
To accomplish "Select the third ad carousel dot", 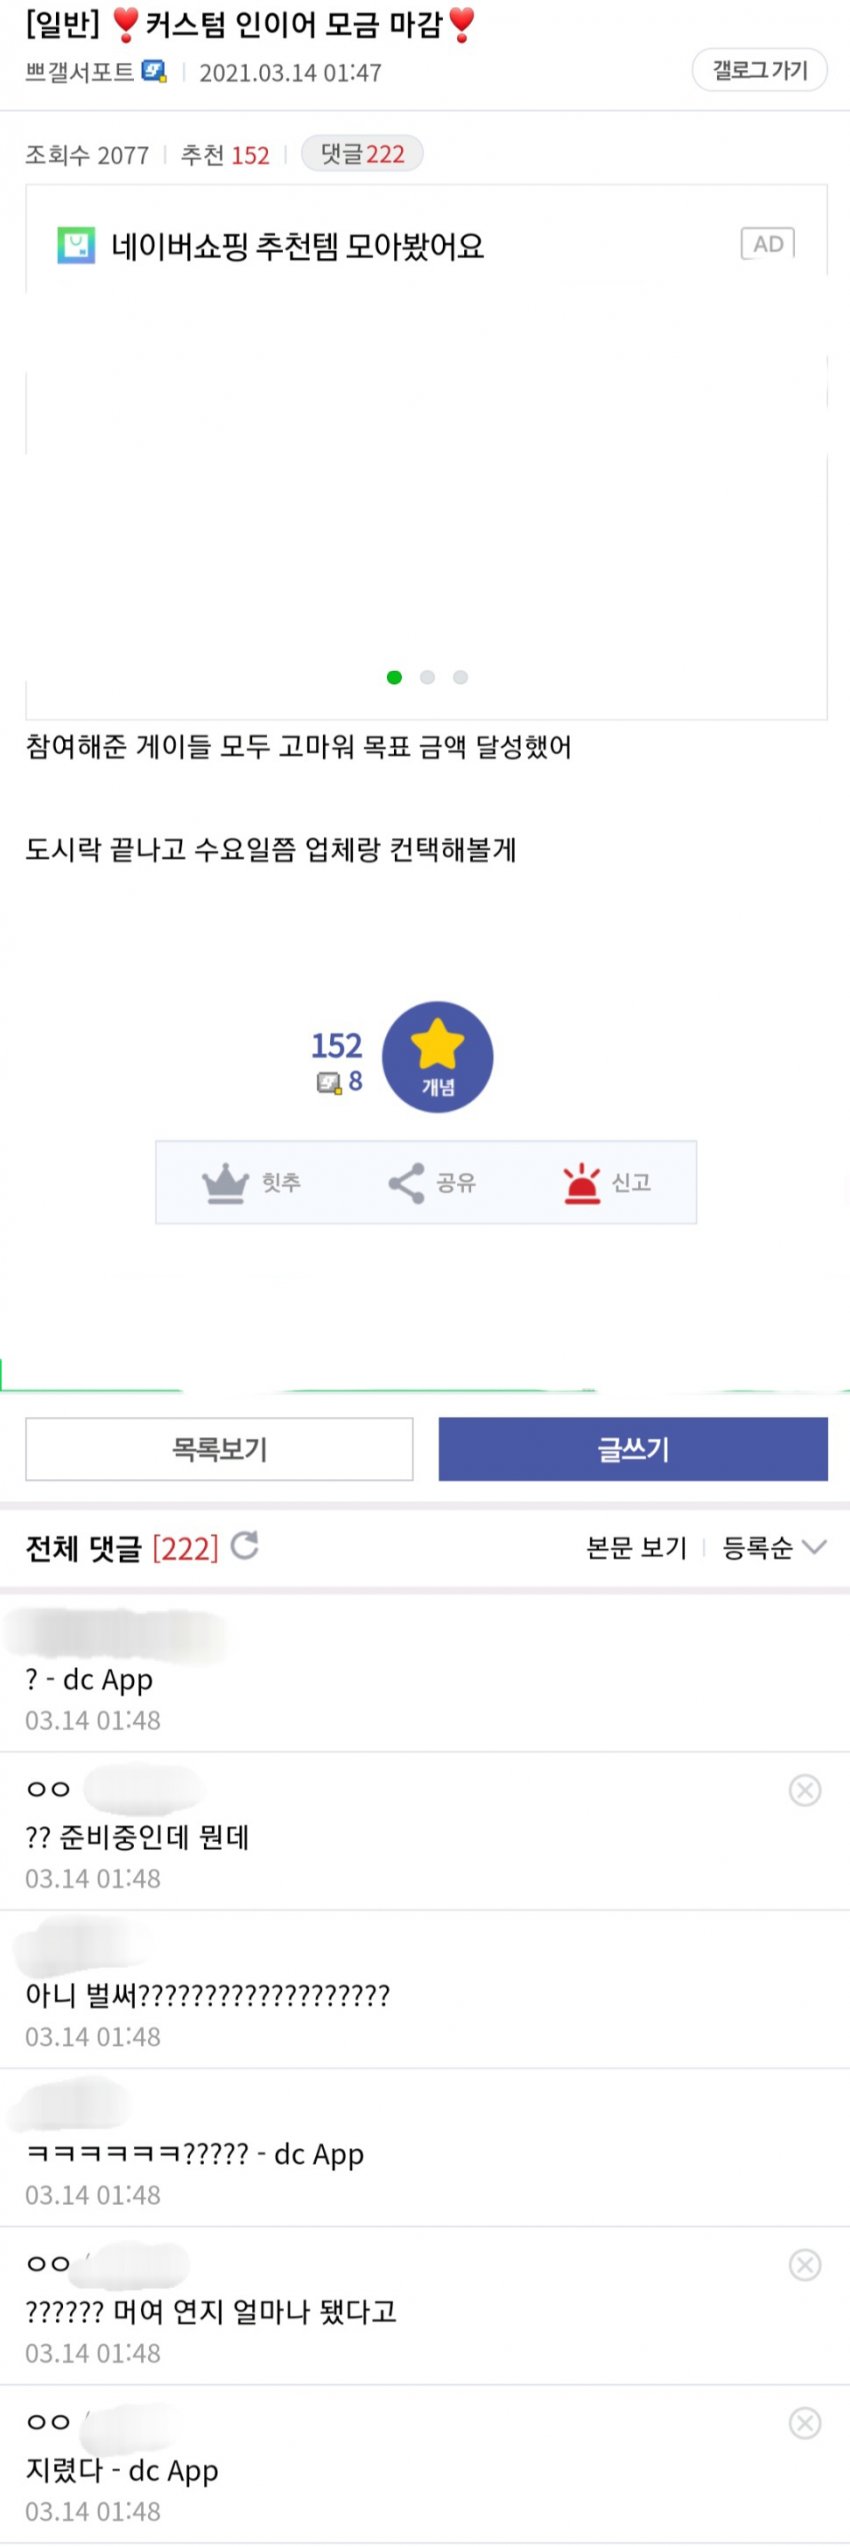I will (460, 677).
